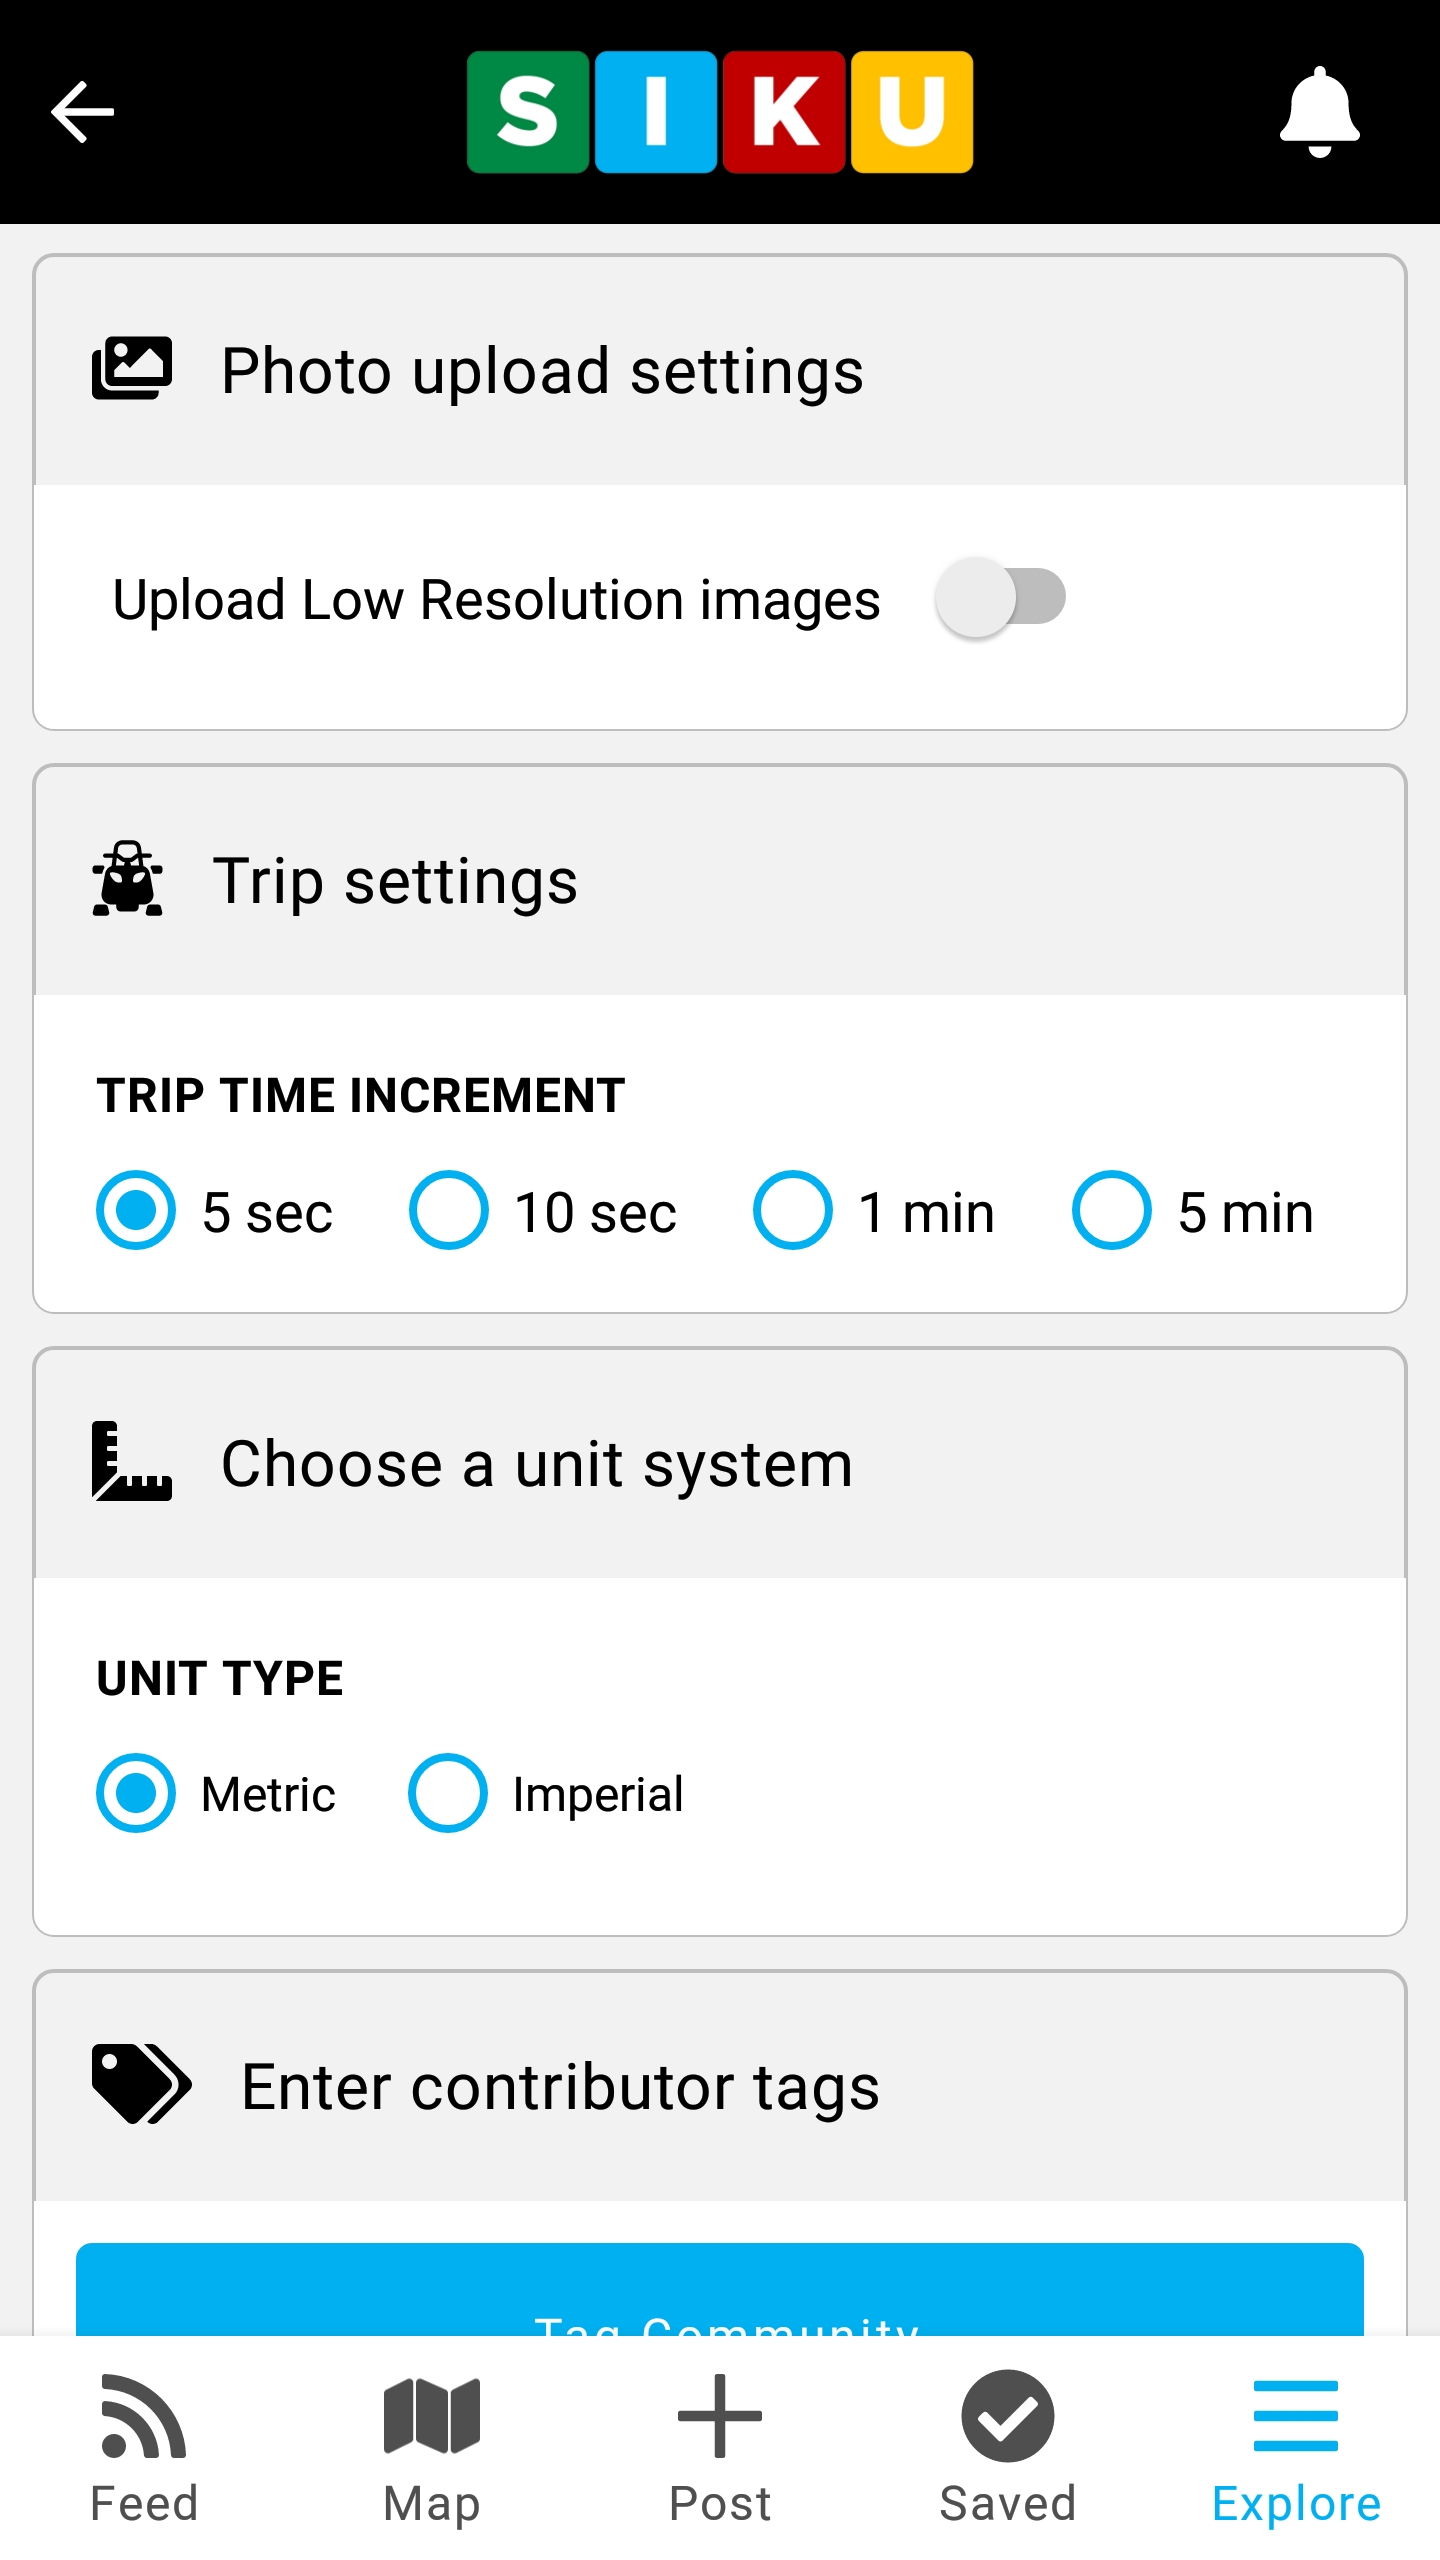Open the Feed tab
The height and width of the screenshot is (2560, 1440).
click(144, 2448)
